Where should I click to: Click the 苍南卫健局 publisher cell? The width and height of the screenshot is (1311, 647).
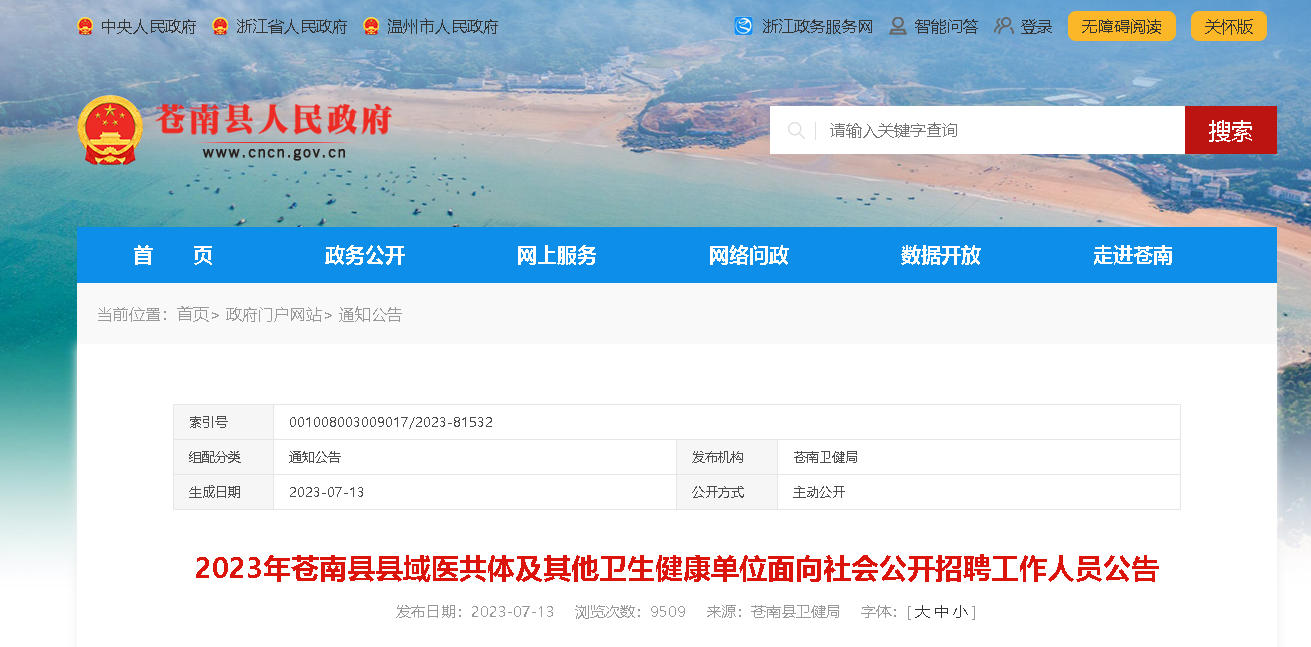click(979, 457)
